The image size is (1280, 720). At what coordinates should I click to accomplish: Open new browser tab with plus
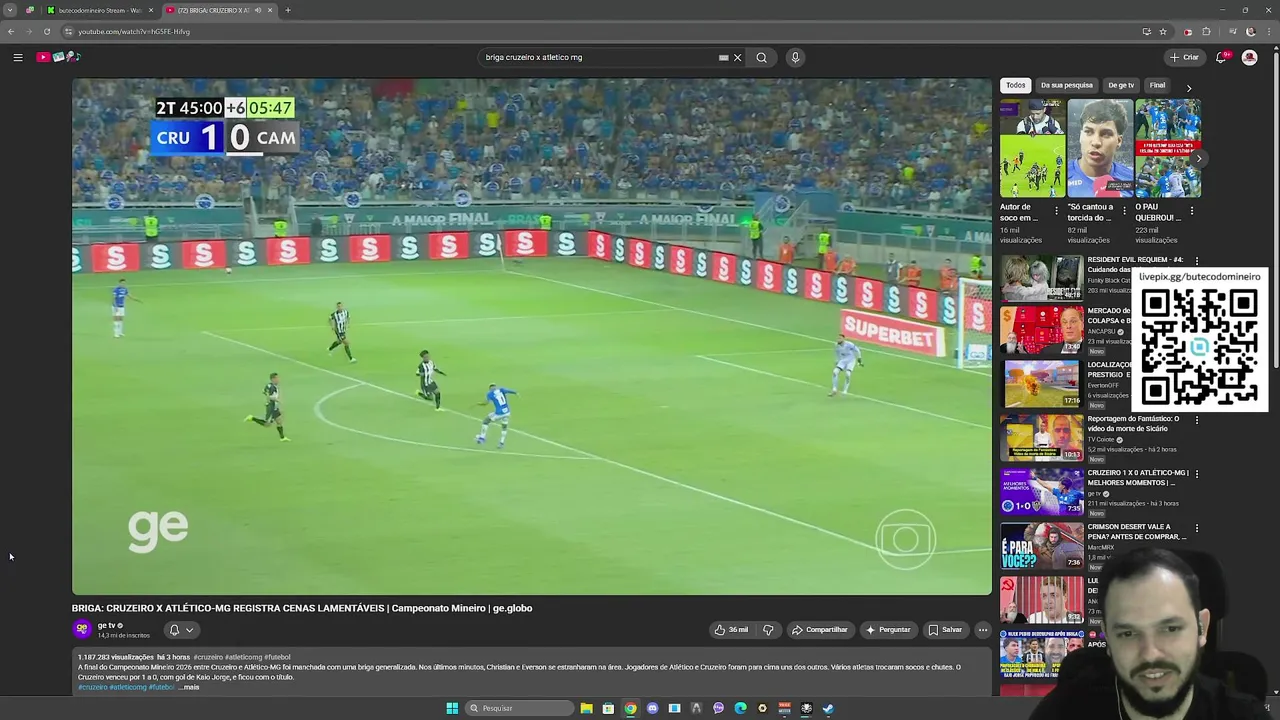click(x=288, y=10)
